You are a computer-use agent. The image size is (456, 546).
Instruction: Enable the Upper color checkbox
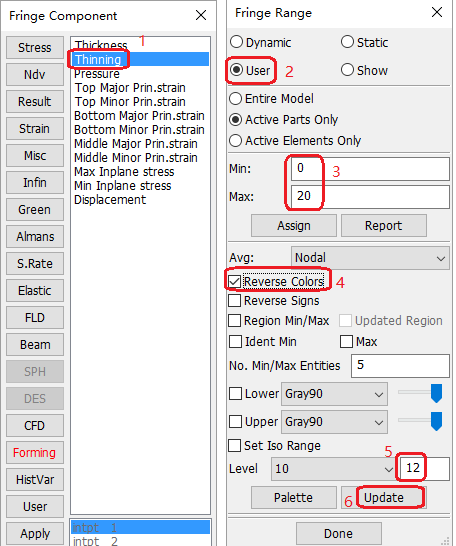tap(236, 422)
